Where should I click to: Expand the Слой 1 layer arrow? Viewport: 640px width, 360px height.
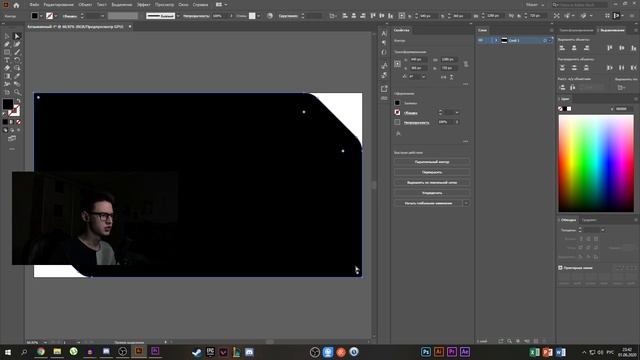click(x=497, y=40)
